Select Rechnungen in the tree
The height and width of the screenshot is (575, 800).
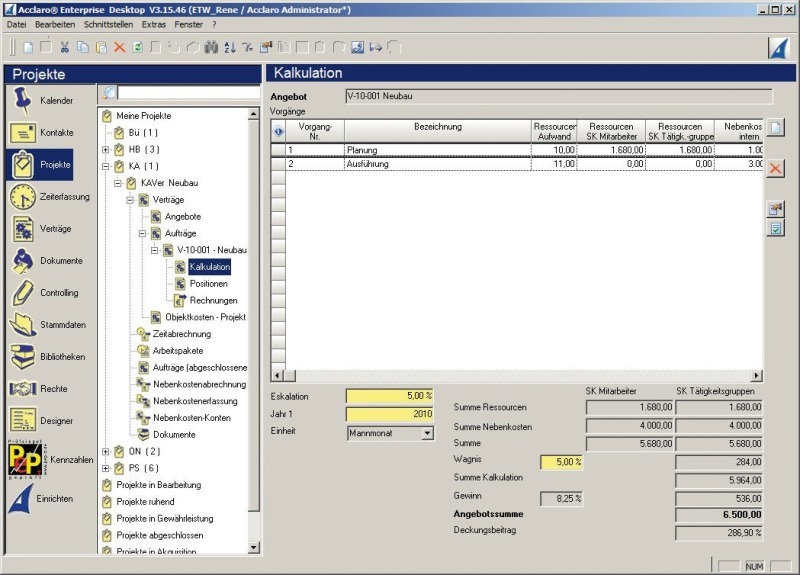(213, 301)
